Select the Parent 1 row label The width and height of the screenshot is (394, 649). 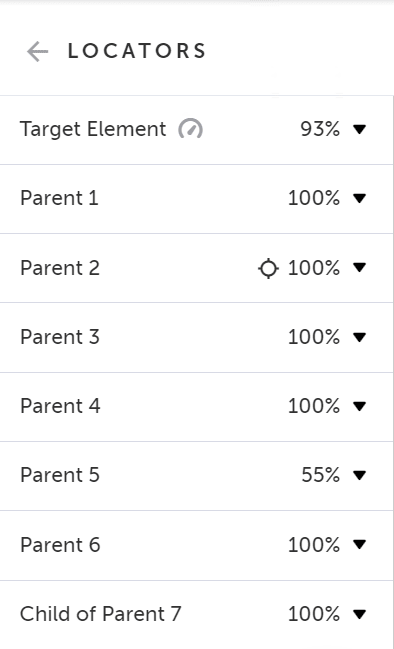tap(60, 198)
